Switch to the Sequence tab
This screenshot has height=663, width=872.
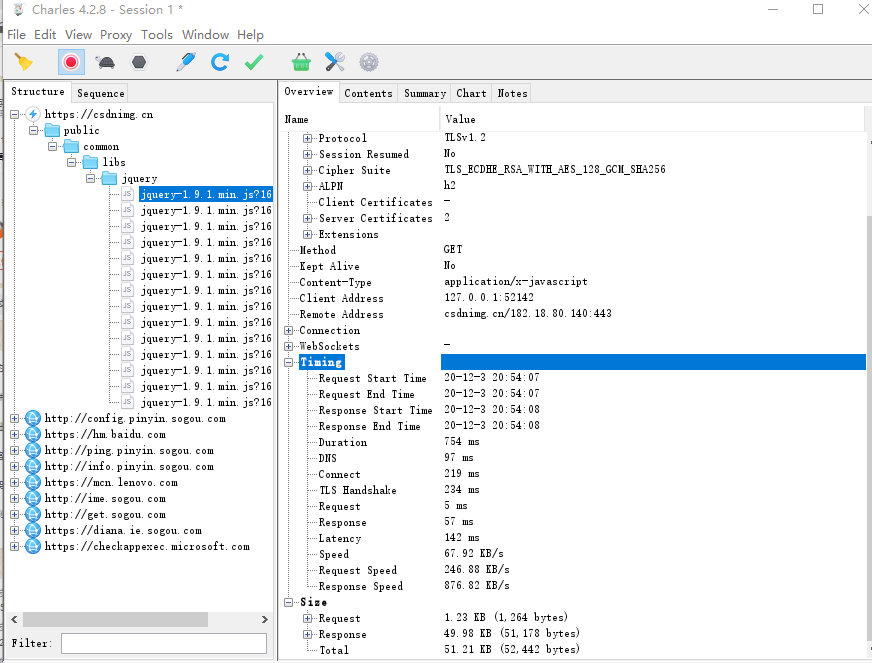coord(100,93)
